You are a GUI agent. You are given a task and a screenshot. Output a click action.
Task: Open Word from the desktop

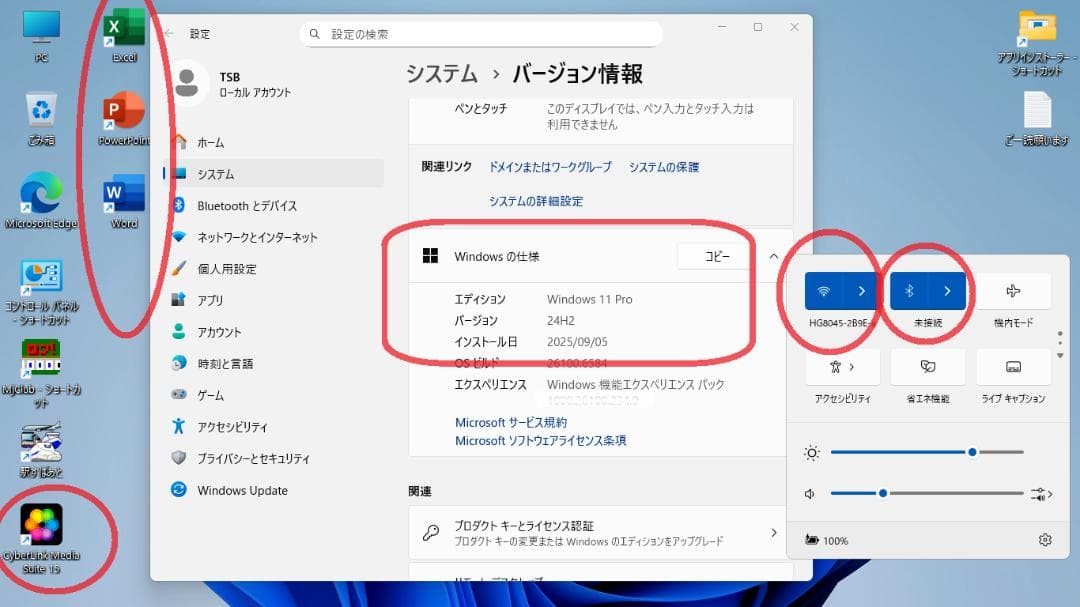[124, 194]
